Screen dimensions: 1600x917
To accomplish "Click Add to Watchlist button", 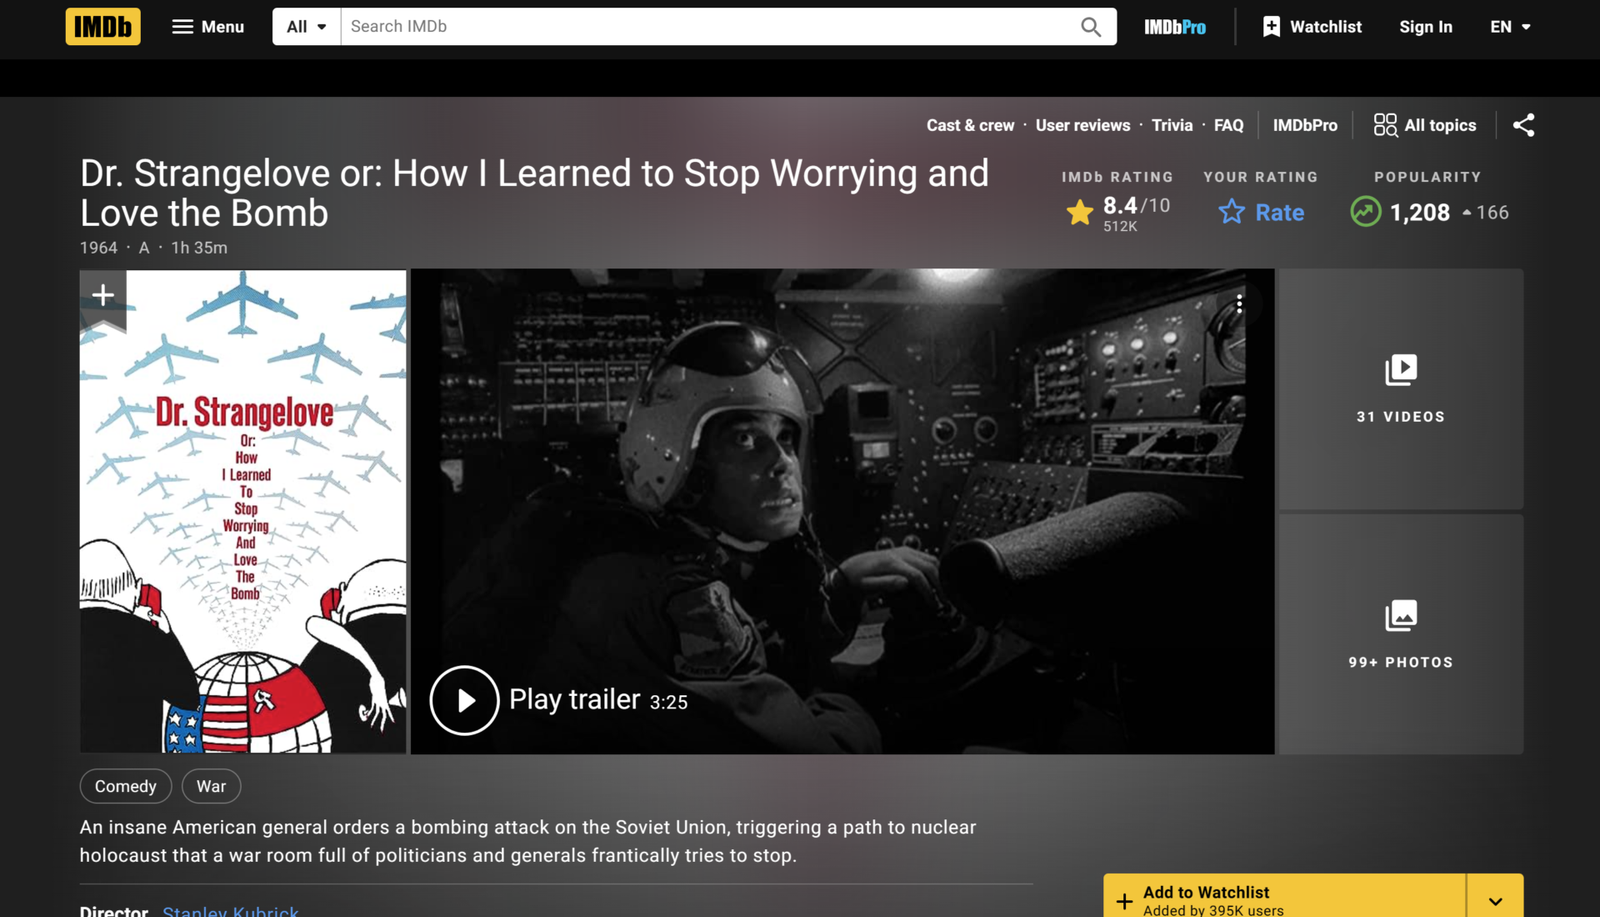I will pos(1284,899).
